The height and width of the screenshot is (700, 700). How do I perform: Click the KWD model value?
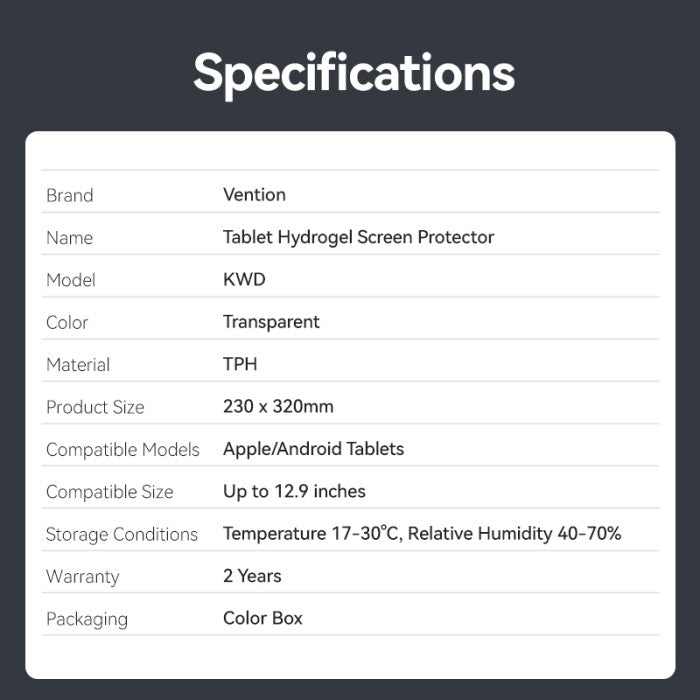pos(244,279)
